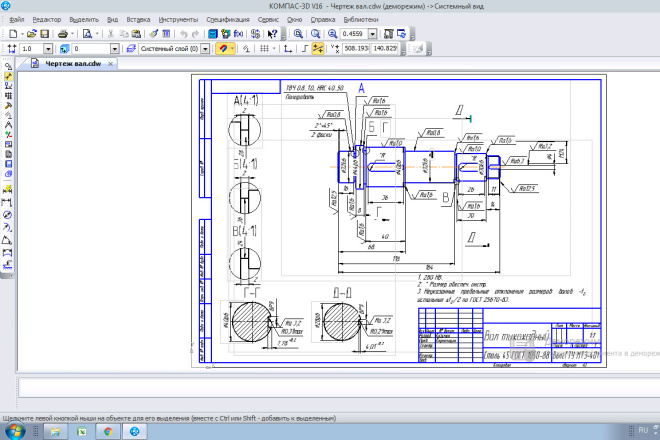
Task: Select the Linear dimension tool
Action: (7, 203)
